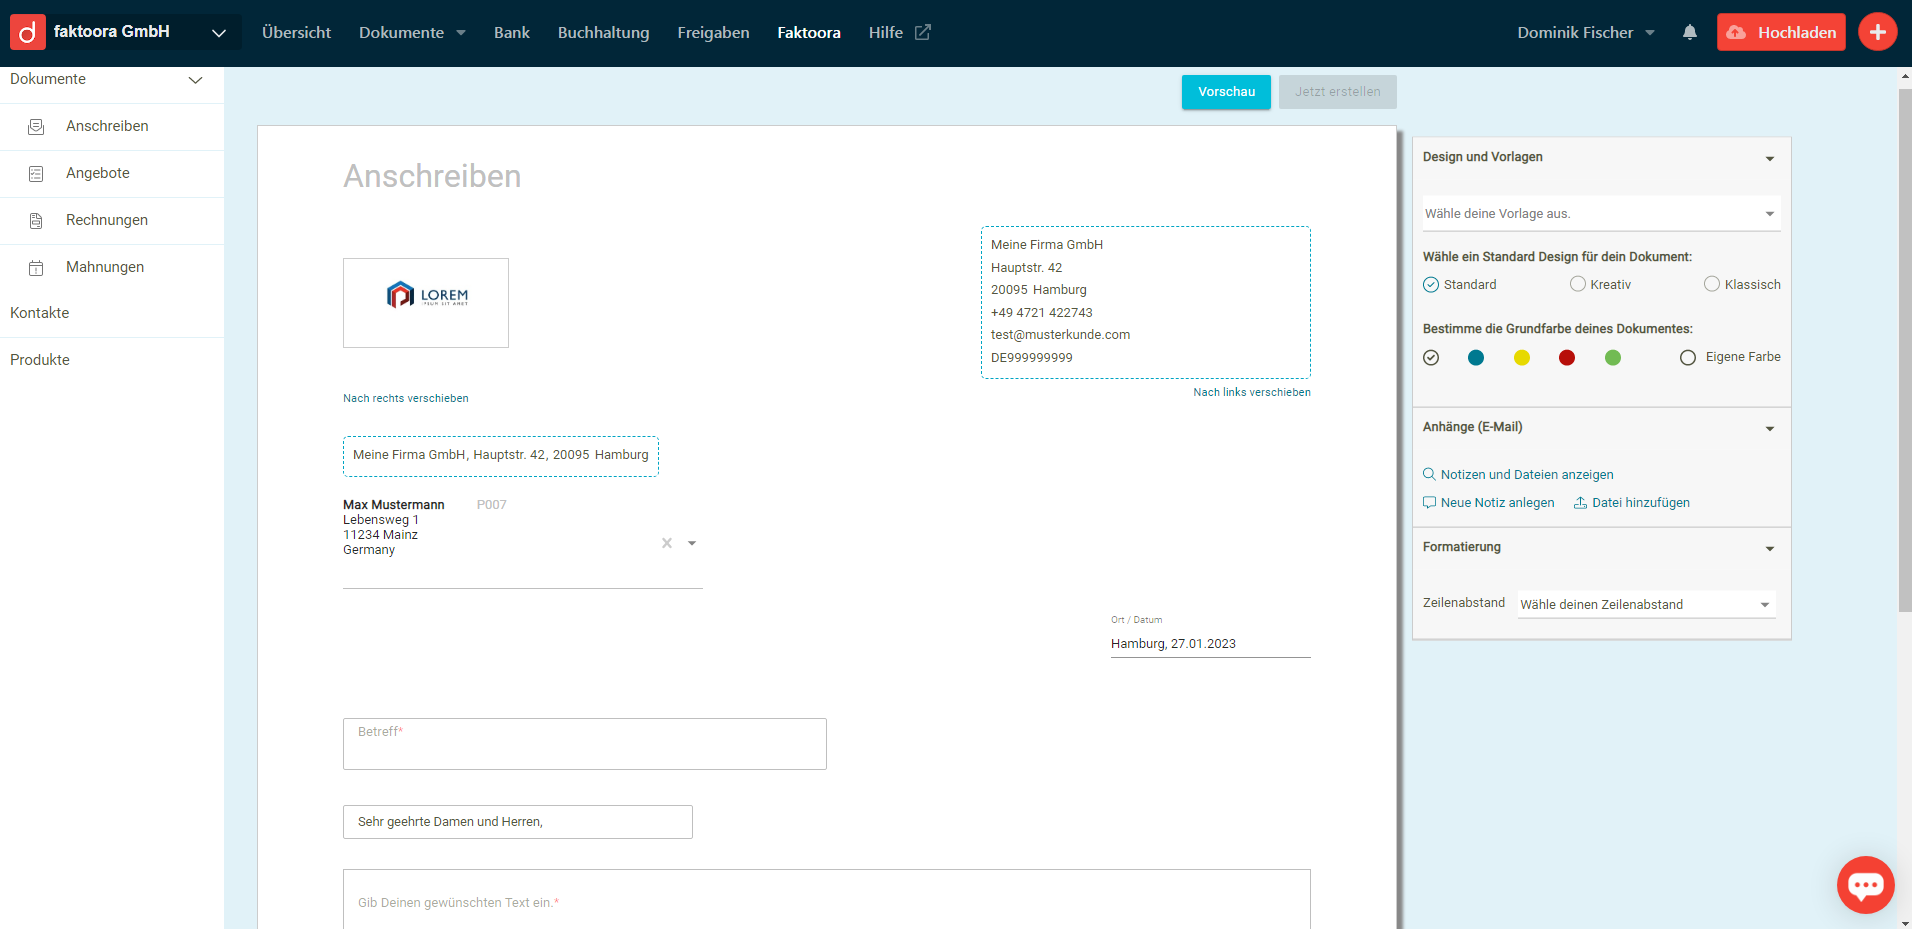Screen dimensions: 1912x929
Task: Pick the red base color swatch
Action: tap(1567, 358)
